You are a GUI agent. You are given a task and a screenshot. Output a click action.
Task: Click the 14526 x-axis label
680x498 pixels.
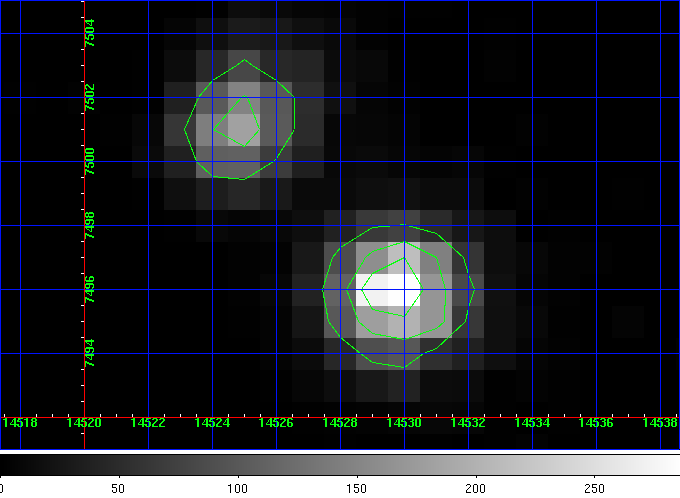click(276, 423)
